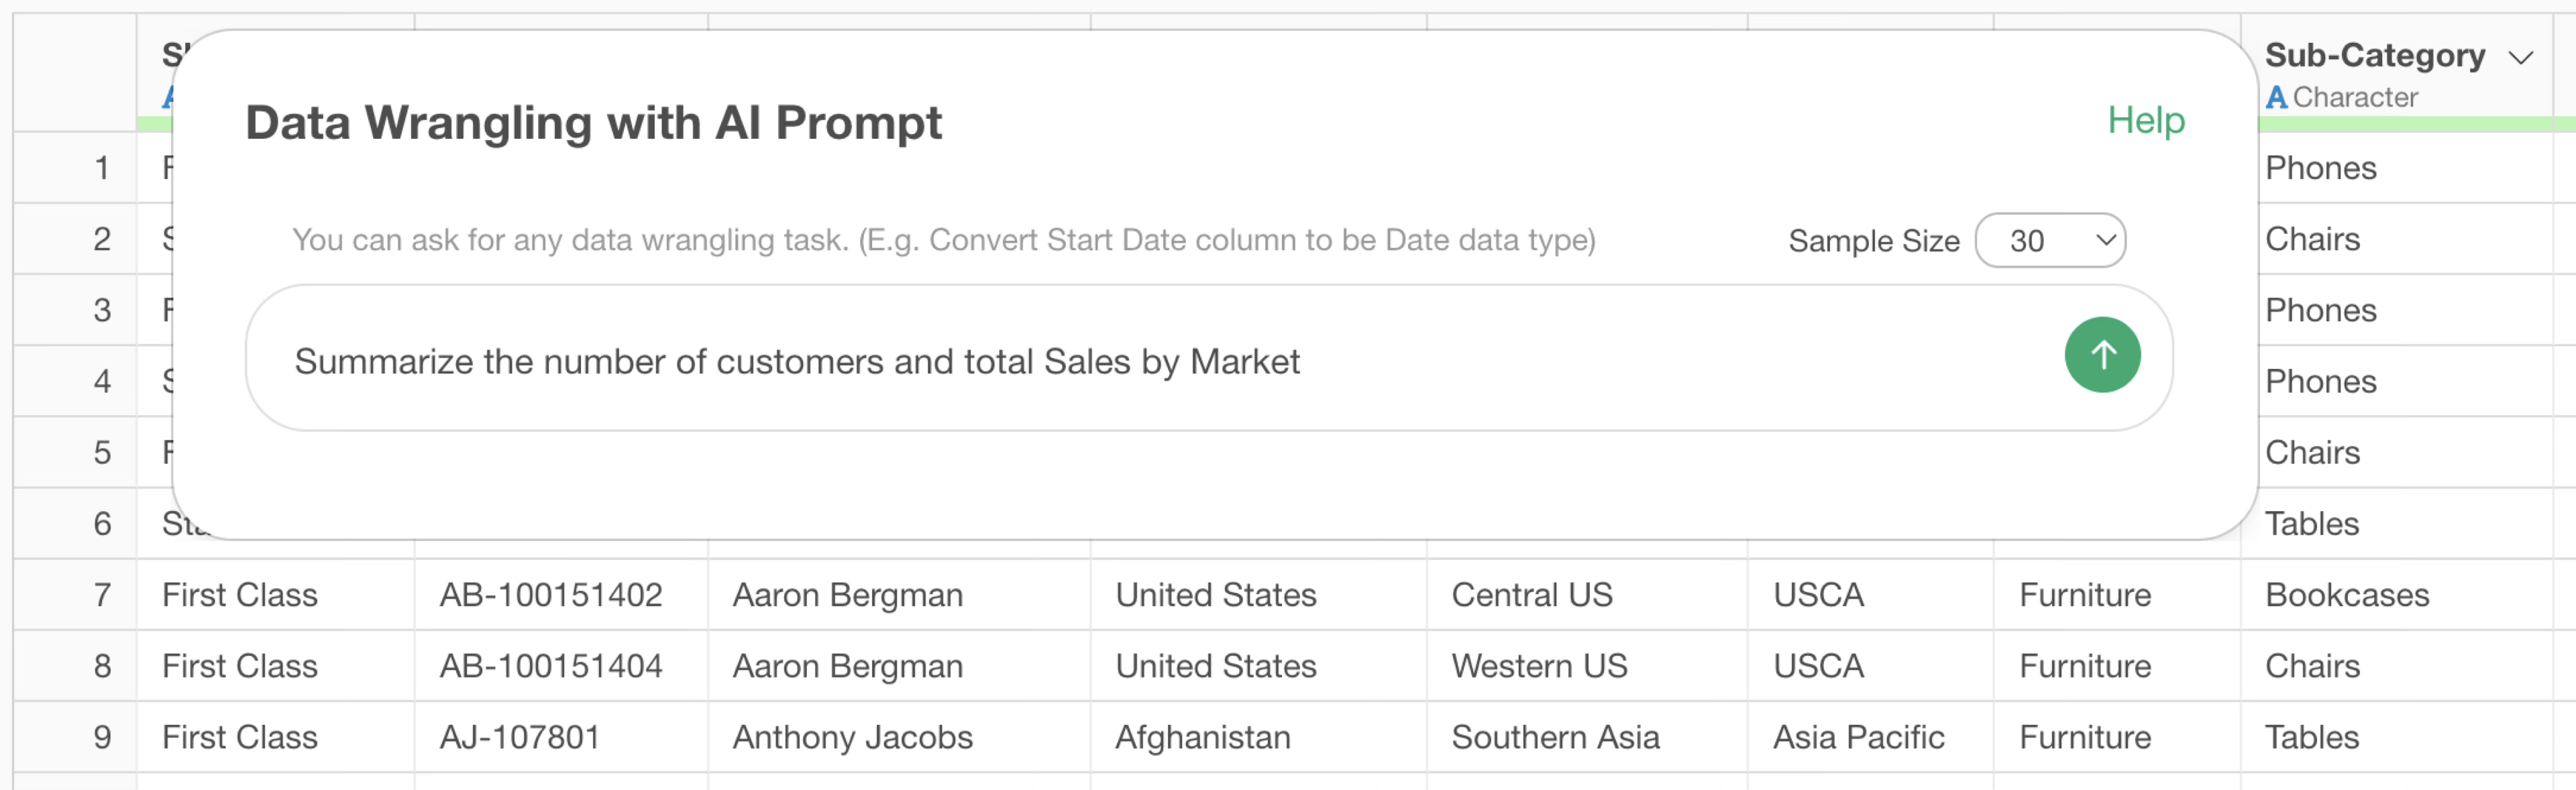Click the Aaron Bergman cell in row 7
This screenshot has width=2576, height=790.
pyautogui.click(x=847, y=595)
